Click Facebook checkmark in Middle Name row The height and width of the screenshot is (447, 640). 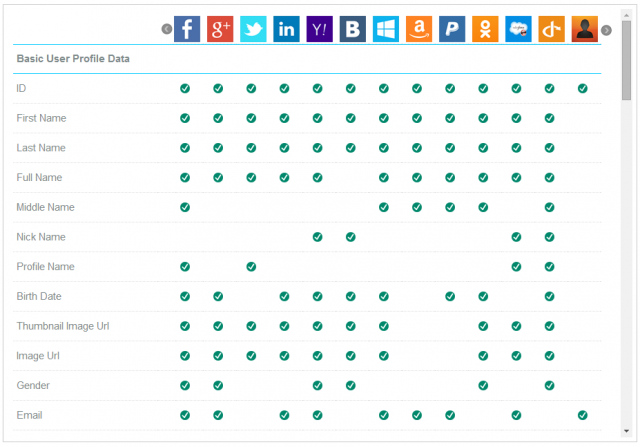(x=185, y=207)
